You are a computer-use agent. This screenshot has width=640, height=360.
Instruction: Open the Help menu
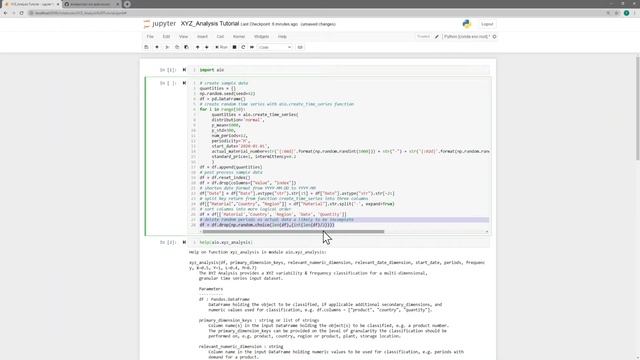click(x=282, y=37)
